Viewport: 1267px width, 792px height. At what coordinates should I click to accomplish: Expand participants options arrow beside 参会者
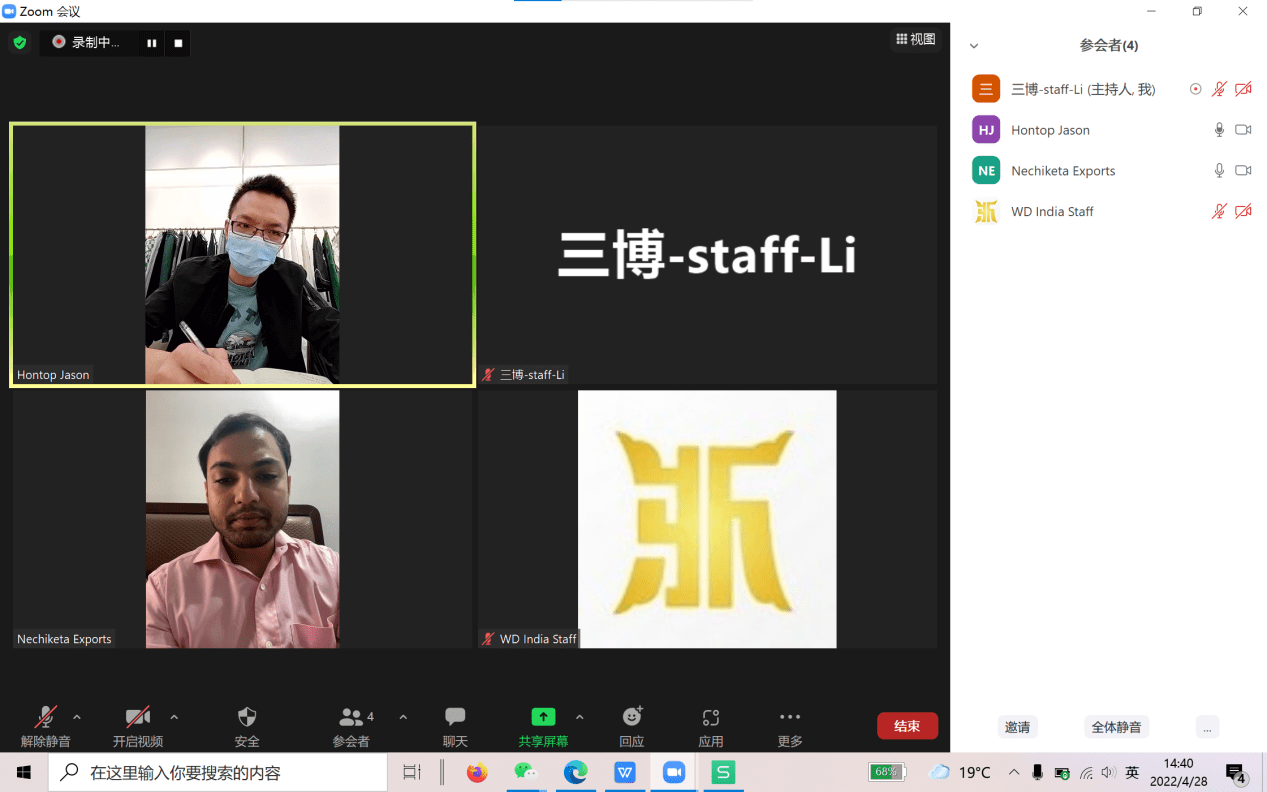pyautogui.click(x=403, y=717)
